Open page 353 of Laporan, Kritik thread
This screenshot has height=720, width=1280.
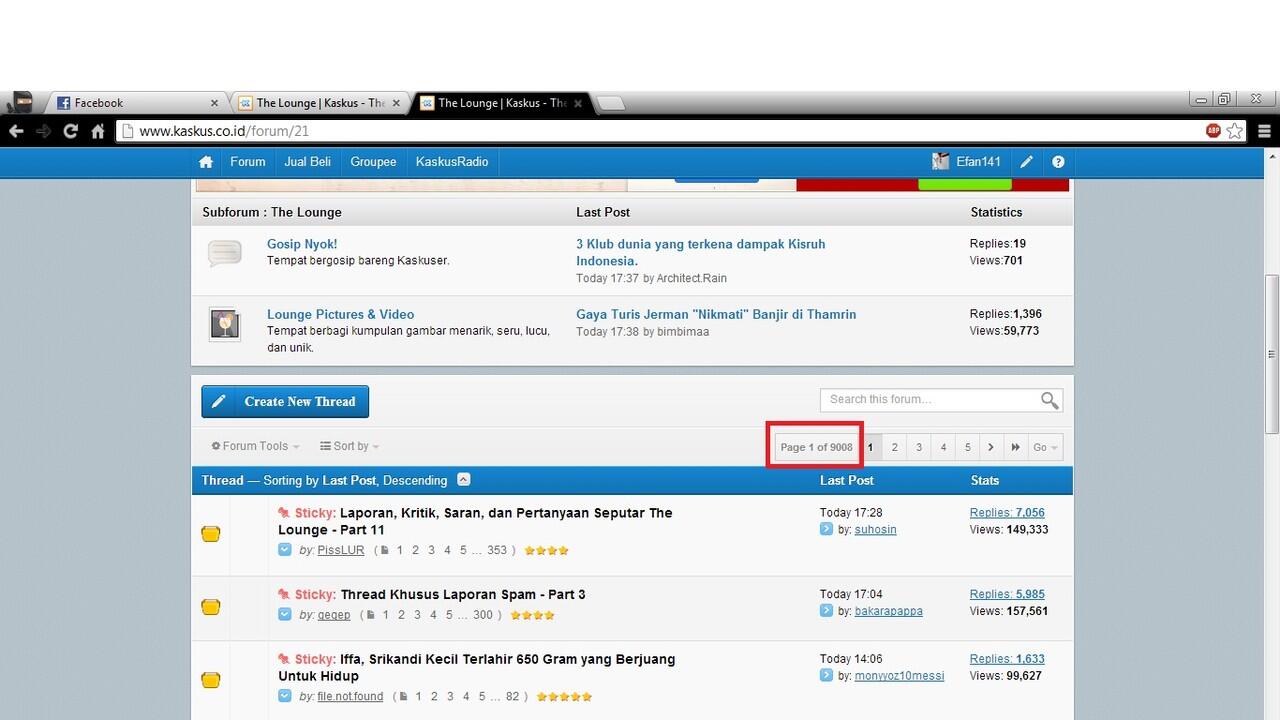(497, 550)
